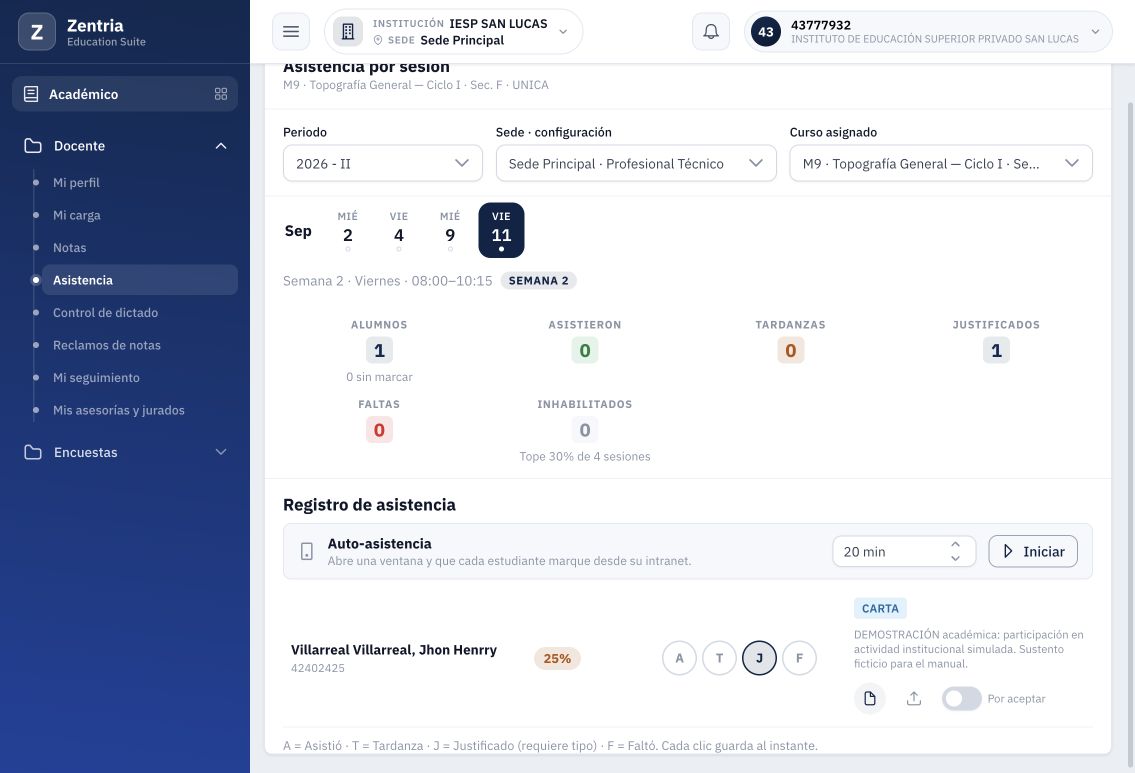The image size is (1135, 773).
Task: Click the 20 min duration stepper
Action: 903,552
